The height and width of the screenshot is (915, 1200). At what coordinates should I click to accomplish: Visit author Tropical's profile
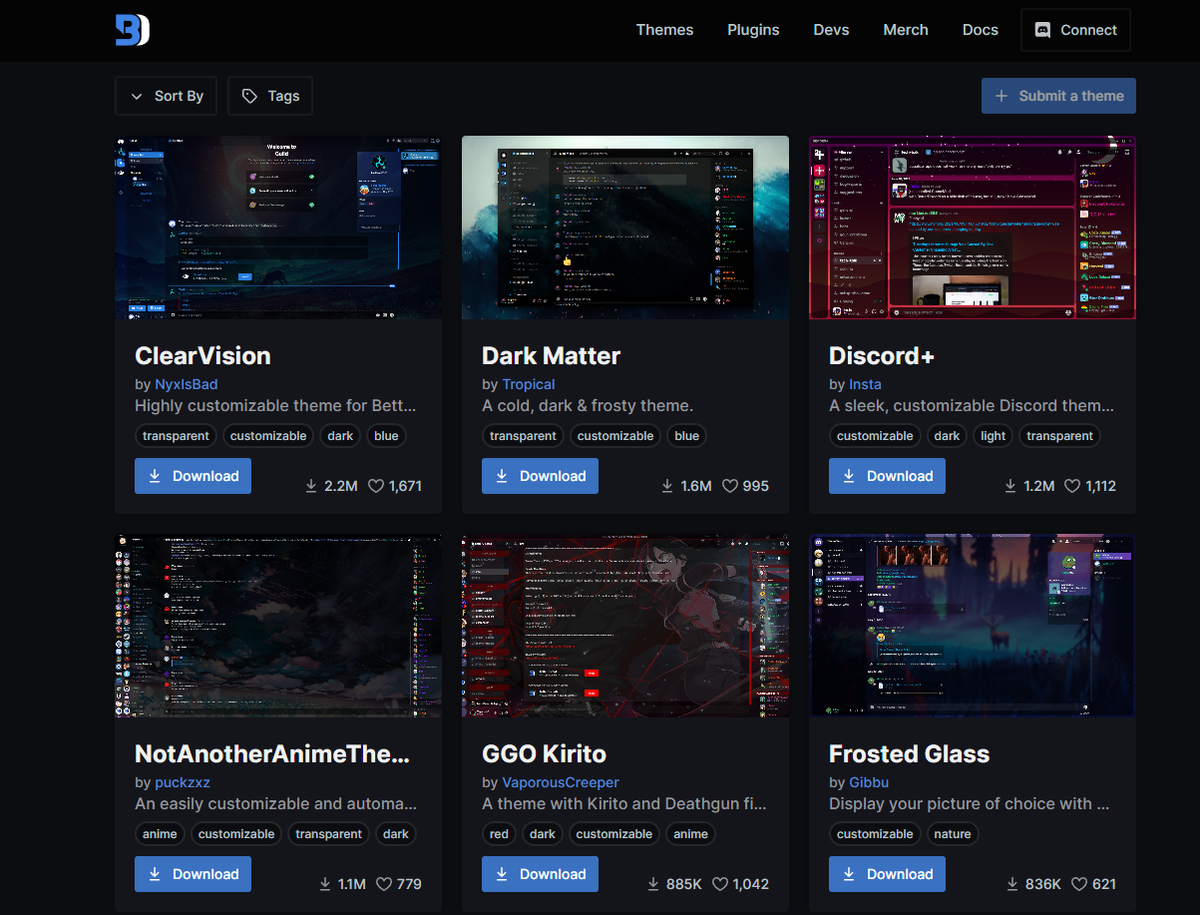point(528,384)
